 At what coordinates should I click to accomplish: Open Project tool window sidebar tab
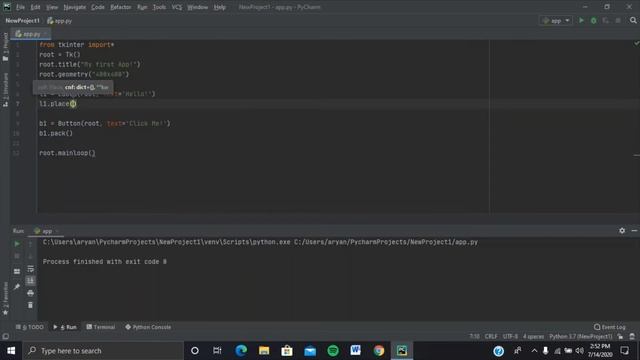[5, 47]
